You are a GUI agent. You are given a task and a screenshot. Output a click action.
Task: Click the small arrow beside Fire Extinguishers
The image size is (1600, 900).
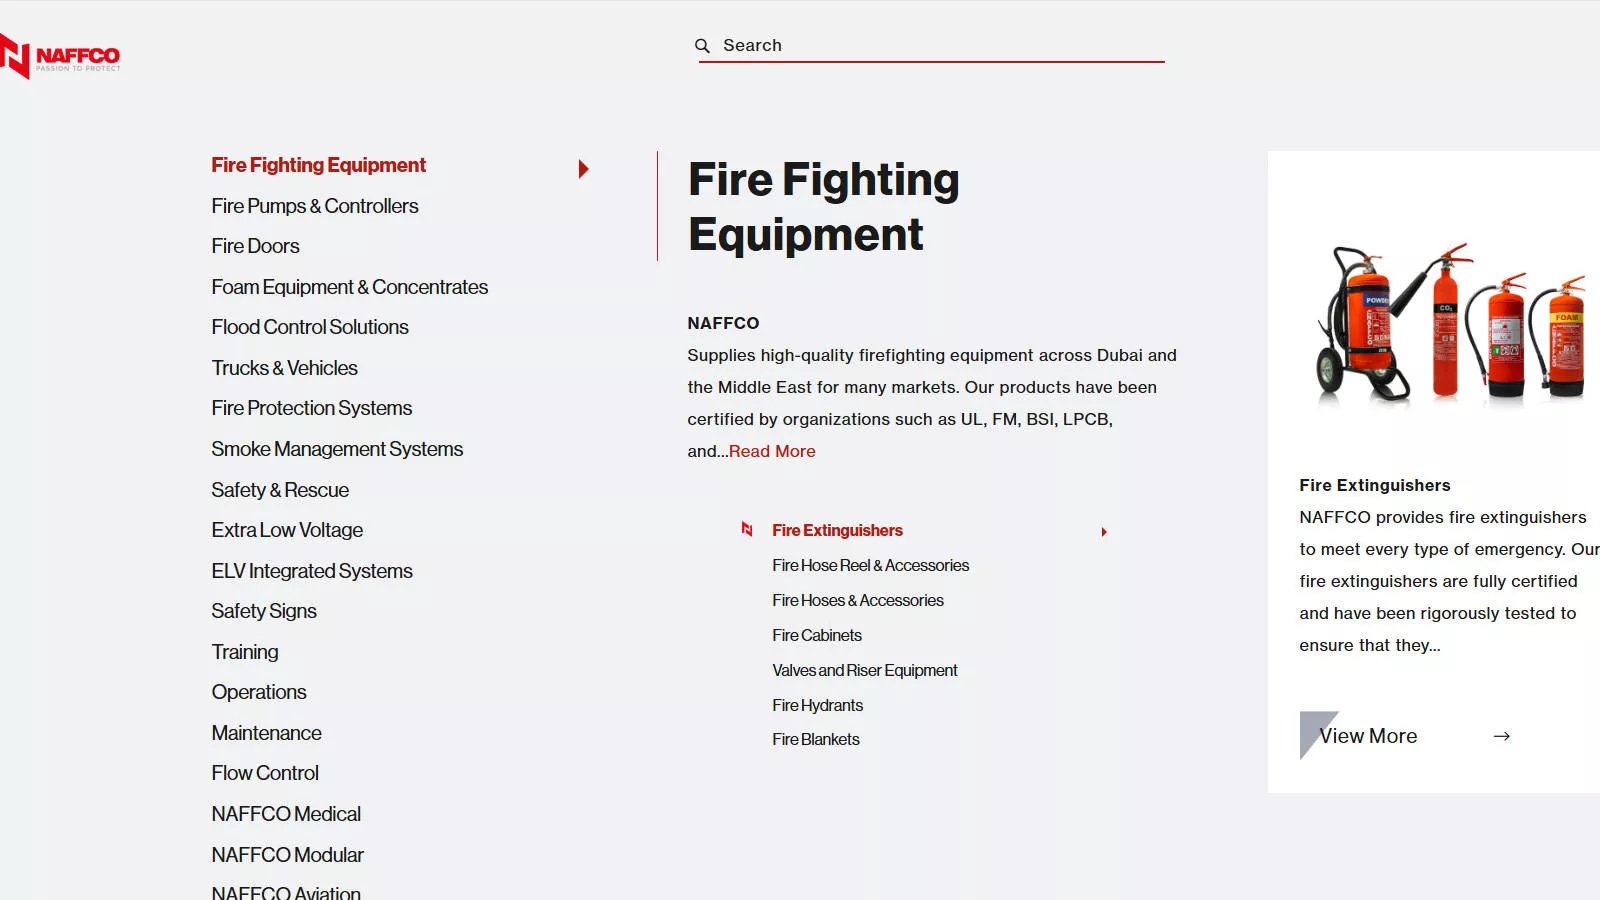[x=1104, y=532]
